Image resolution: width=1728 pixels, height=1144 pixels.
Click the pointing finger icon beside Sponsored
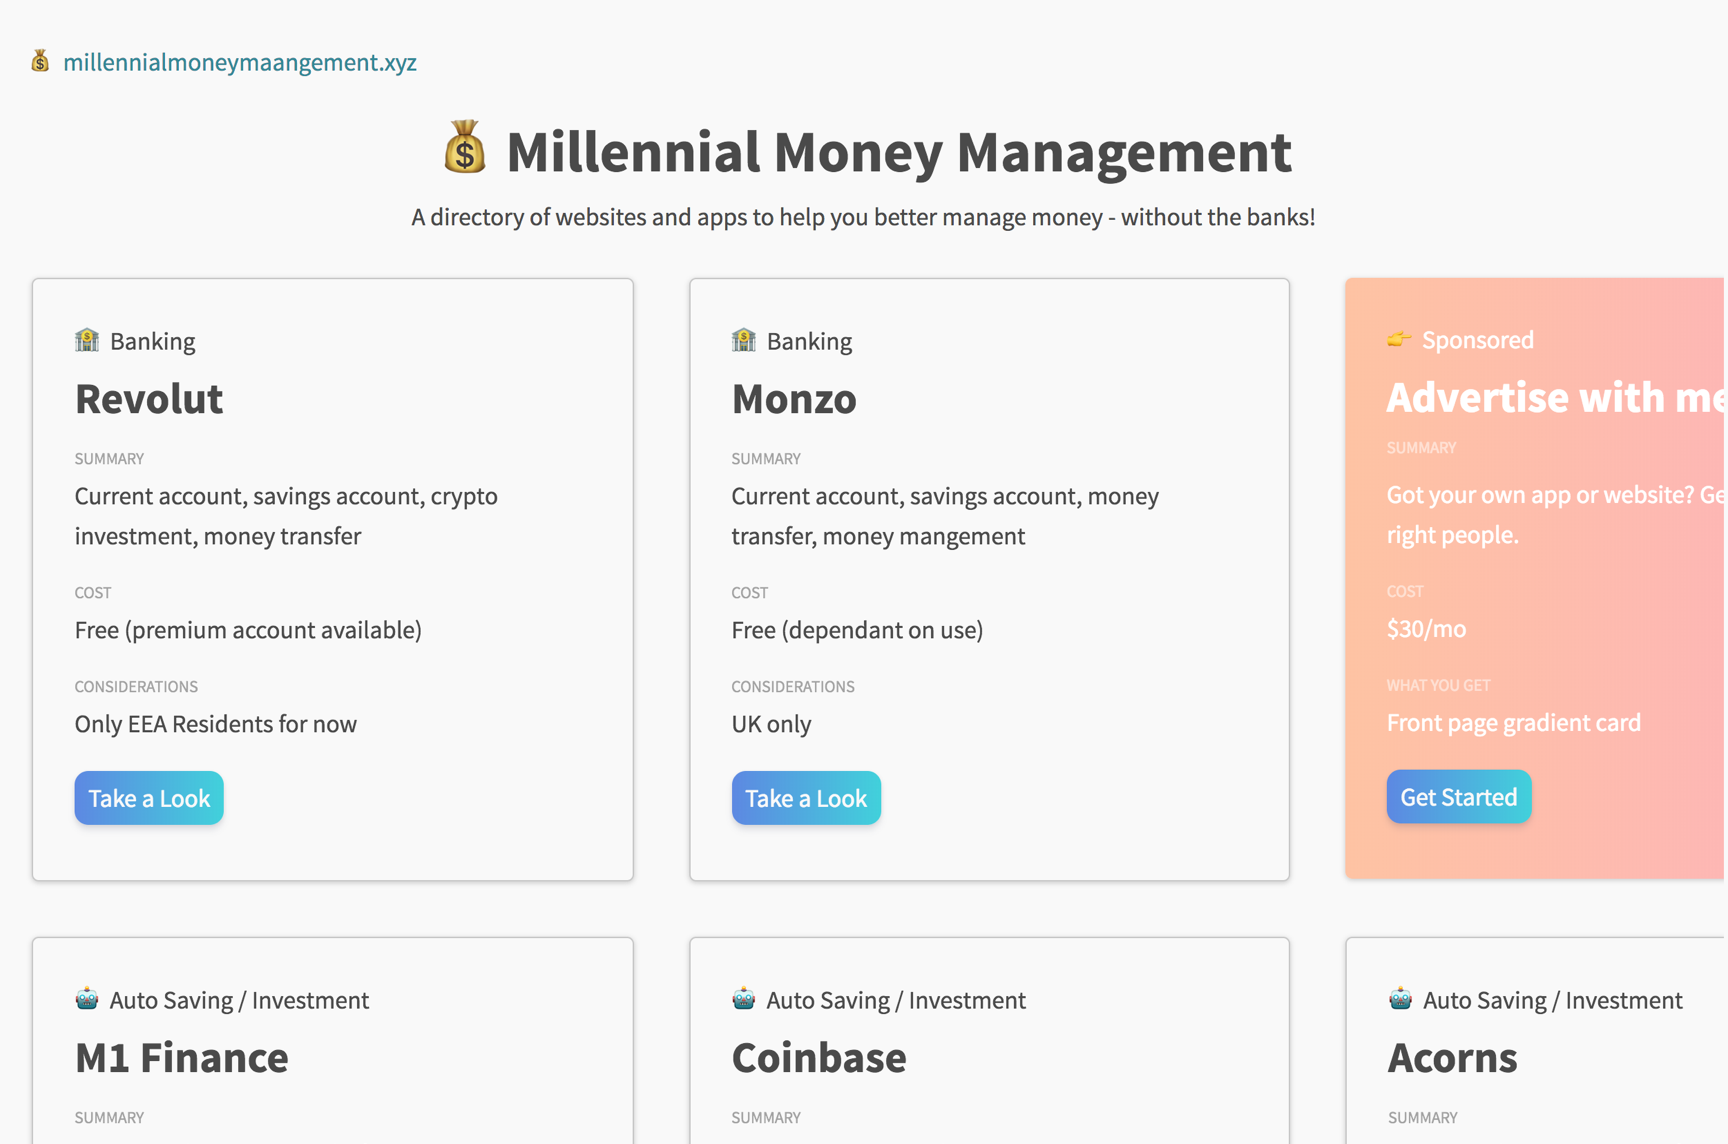click(1399, 339)
